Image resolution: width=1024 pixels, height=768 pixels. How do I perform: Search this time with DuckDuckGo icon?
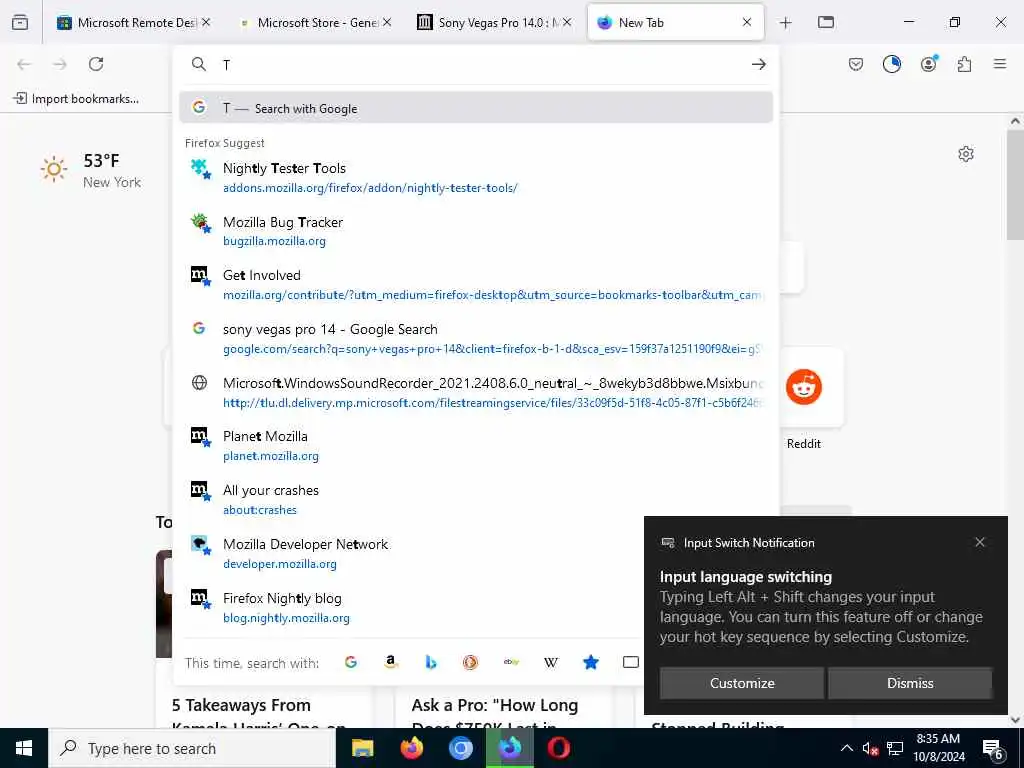click(470, 662)
